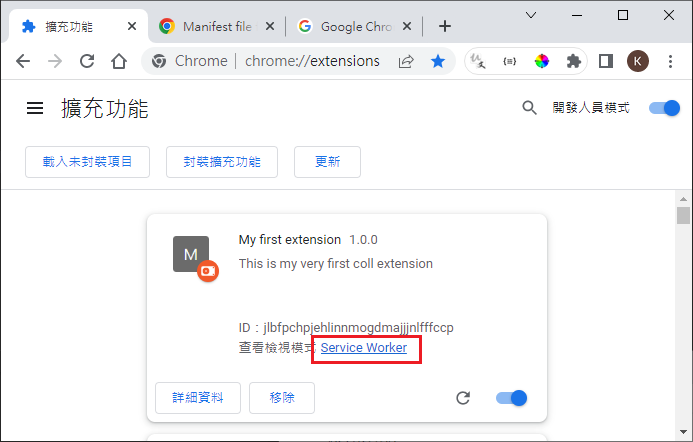Click the 詳細資料 details button
Viewport: 693px width, 442px height.
(x=198, y=398)
